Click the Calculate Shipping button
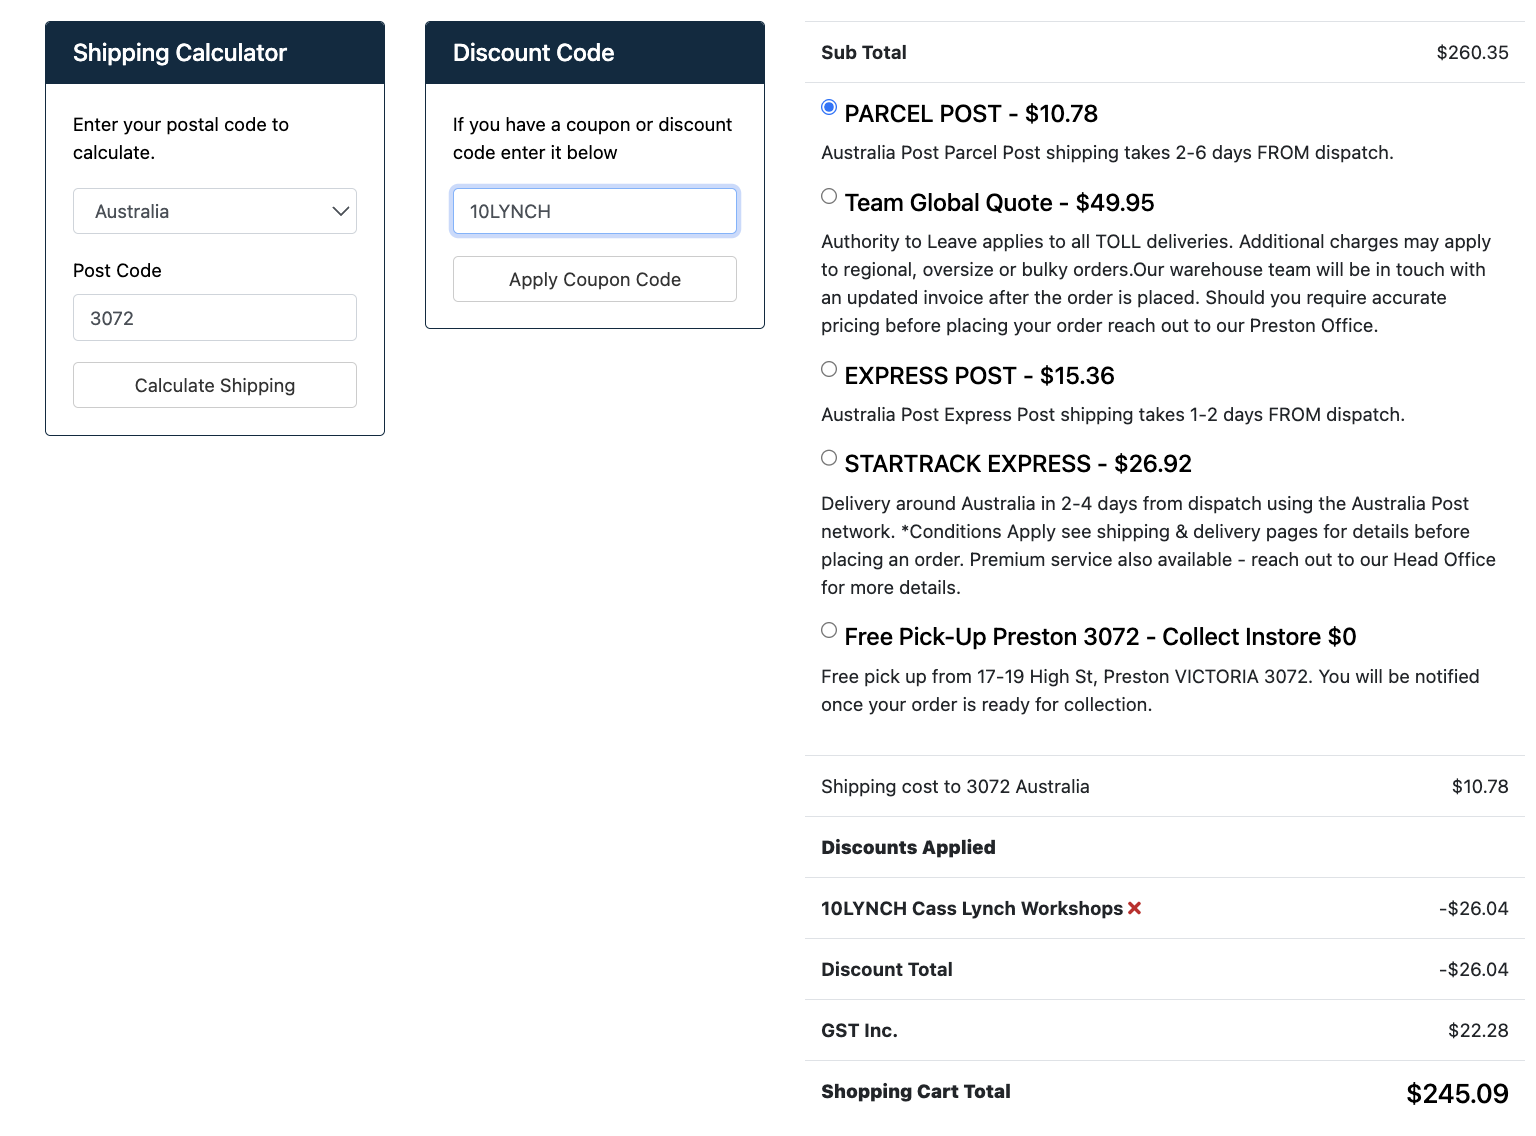The height and width of the screenshot is (1136, 1536). 215,385
